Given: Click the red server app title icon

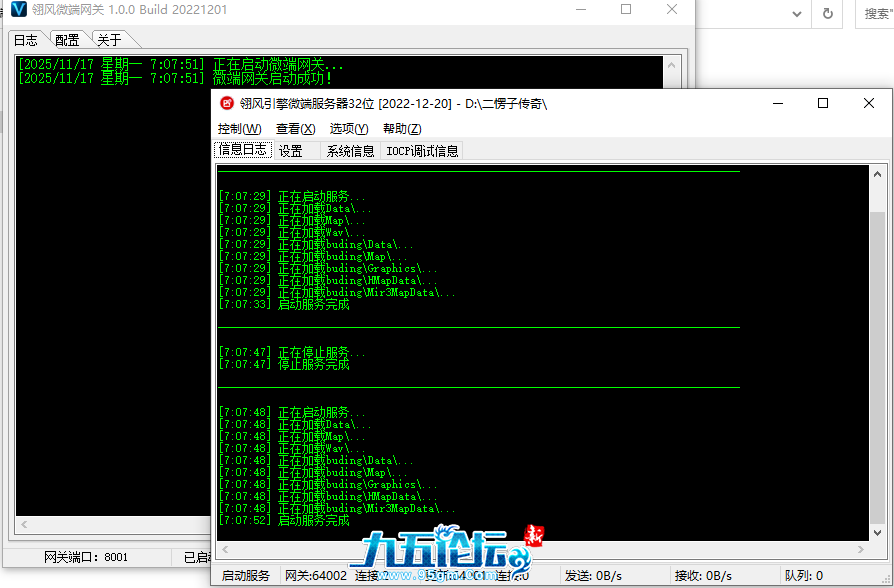Looking at the screenshot, I should coord(227,103).
